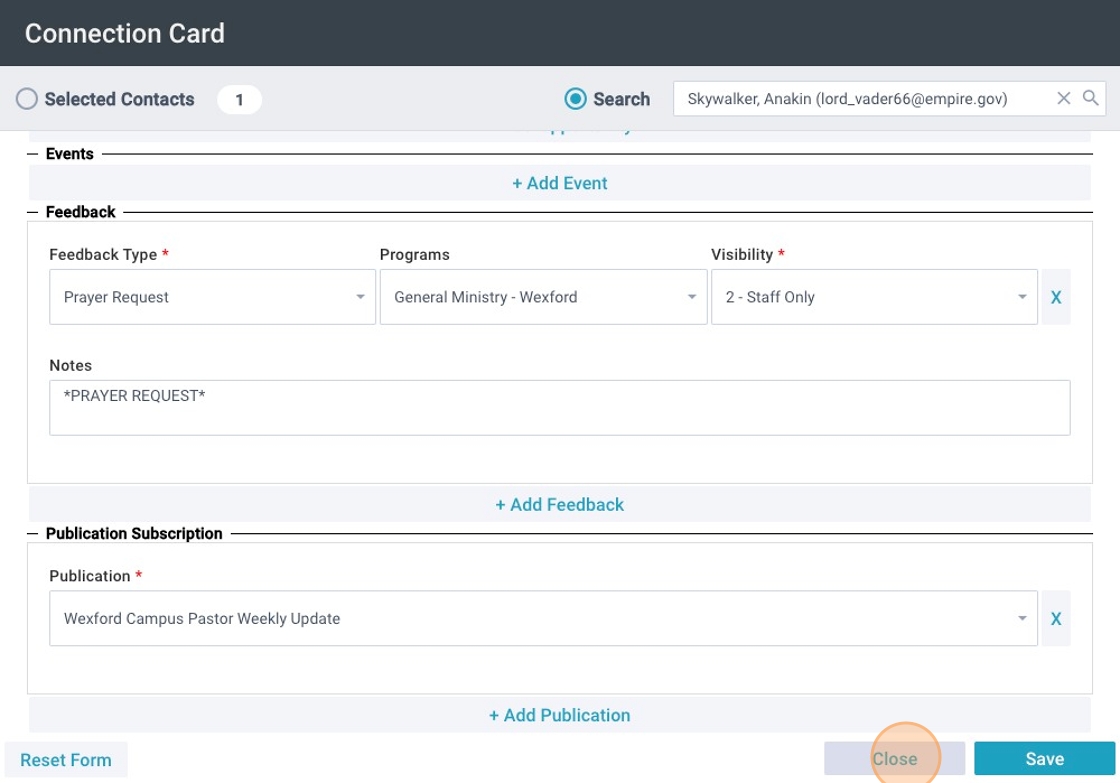This screenshot has width=1120, height=783.
Task: Click + Add Feedback
Action: (x=560, y=505)
